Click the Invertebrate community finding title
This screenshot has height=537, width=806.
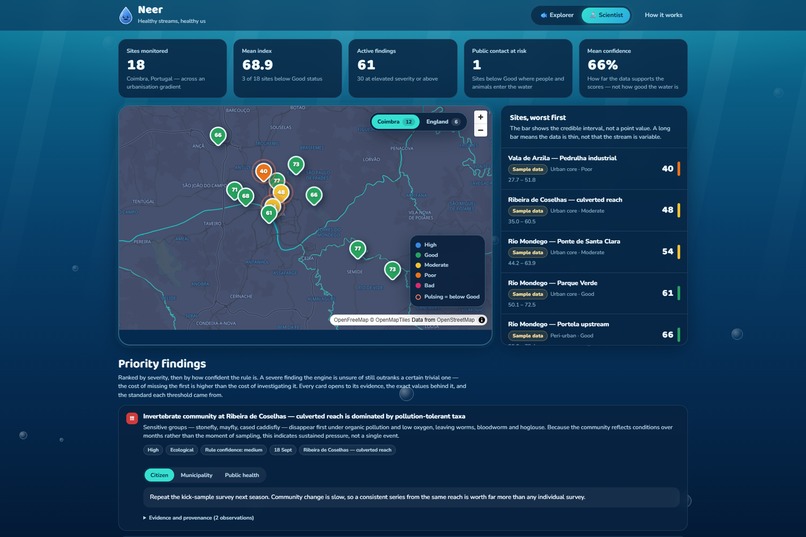tap(304, 416)
